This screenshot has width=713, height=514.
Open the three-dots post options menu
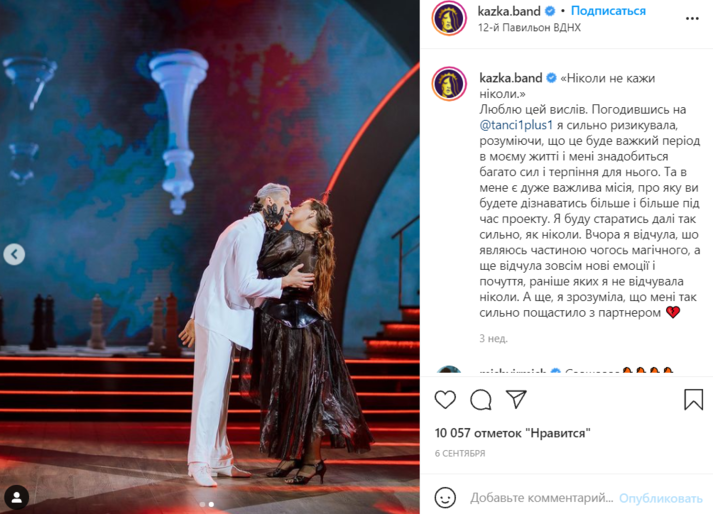(692, 18)
